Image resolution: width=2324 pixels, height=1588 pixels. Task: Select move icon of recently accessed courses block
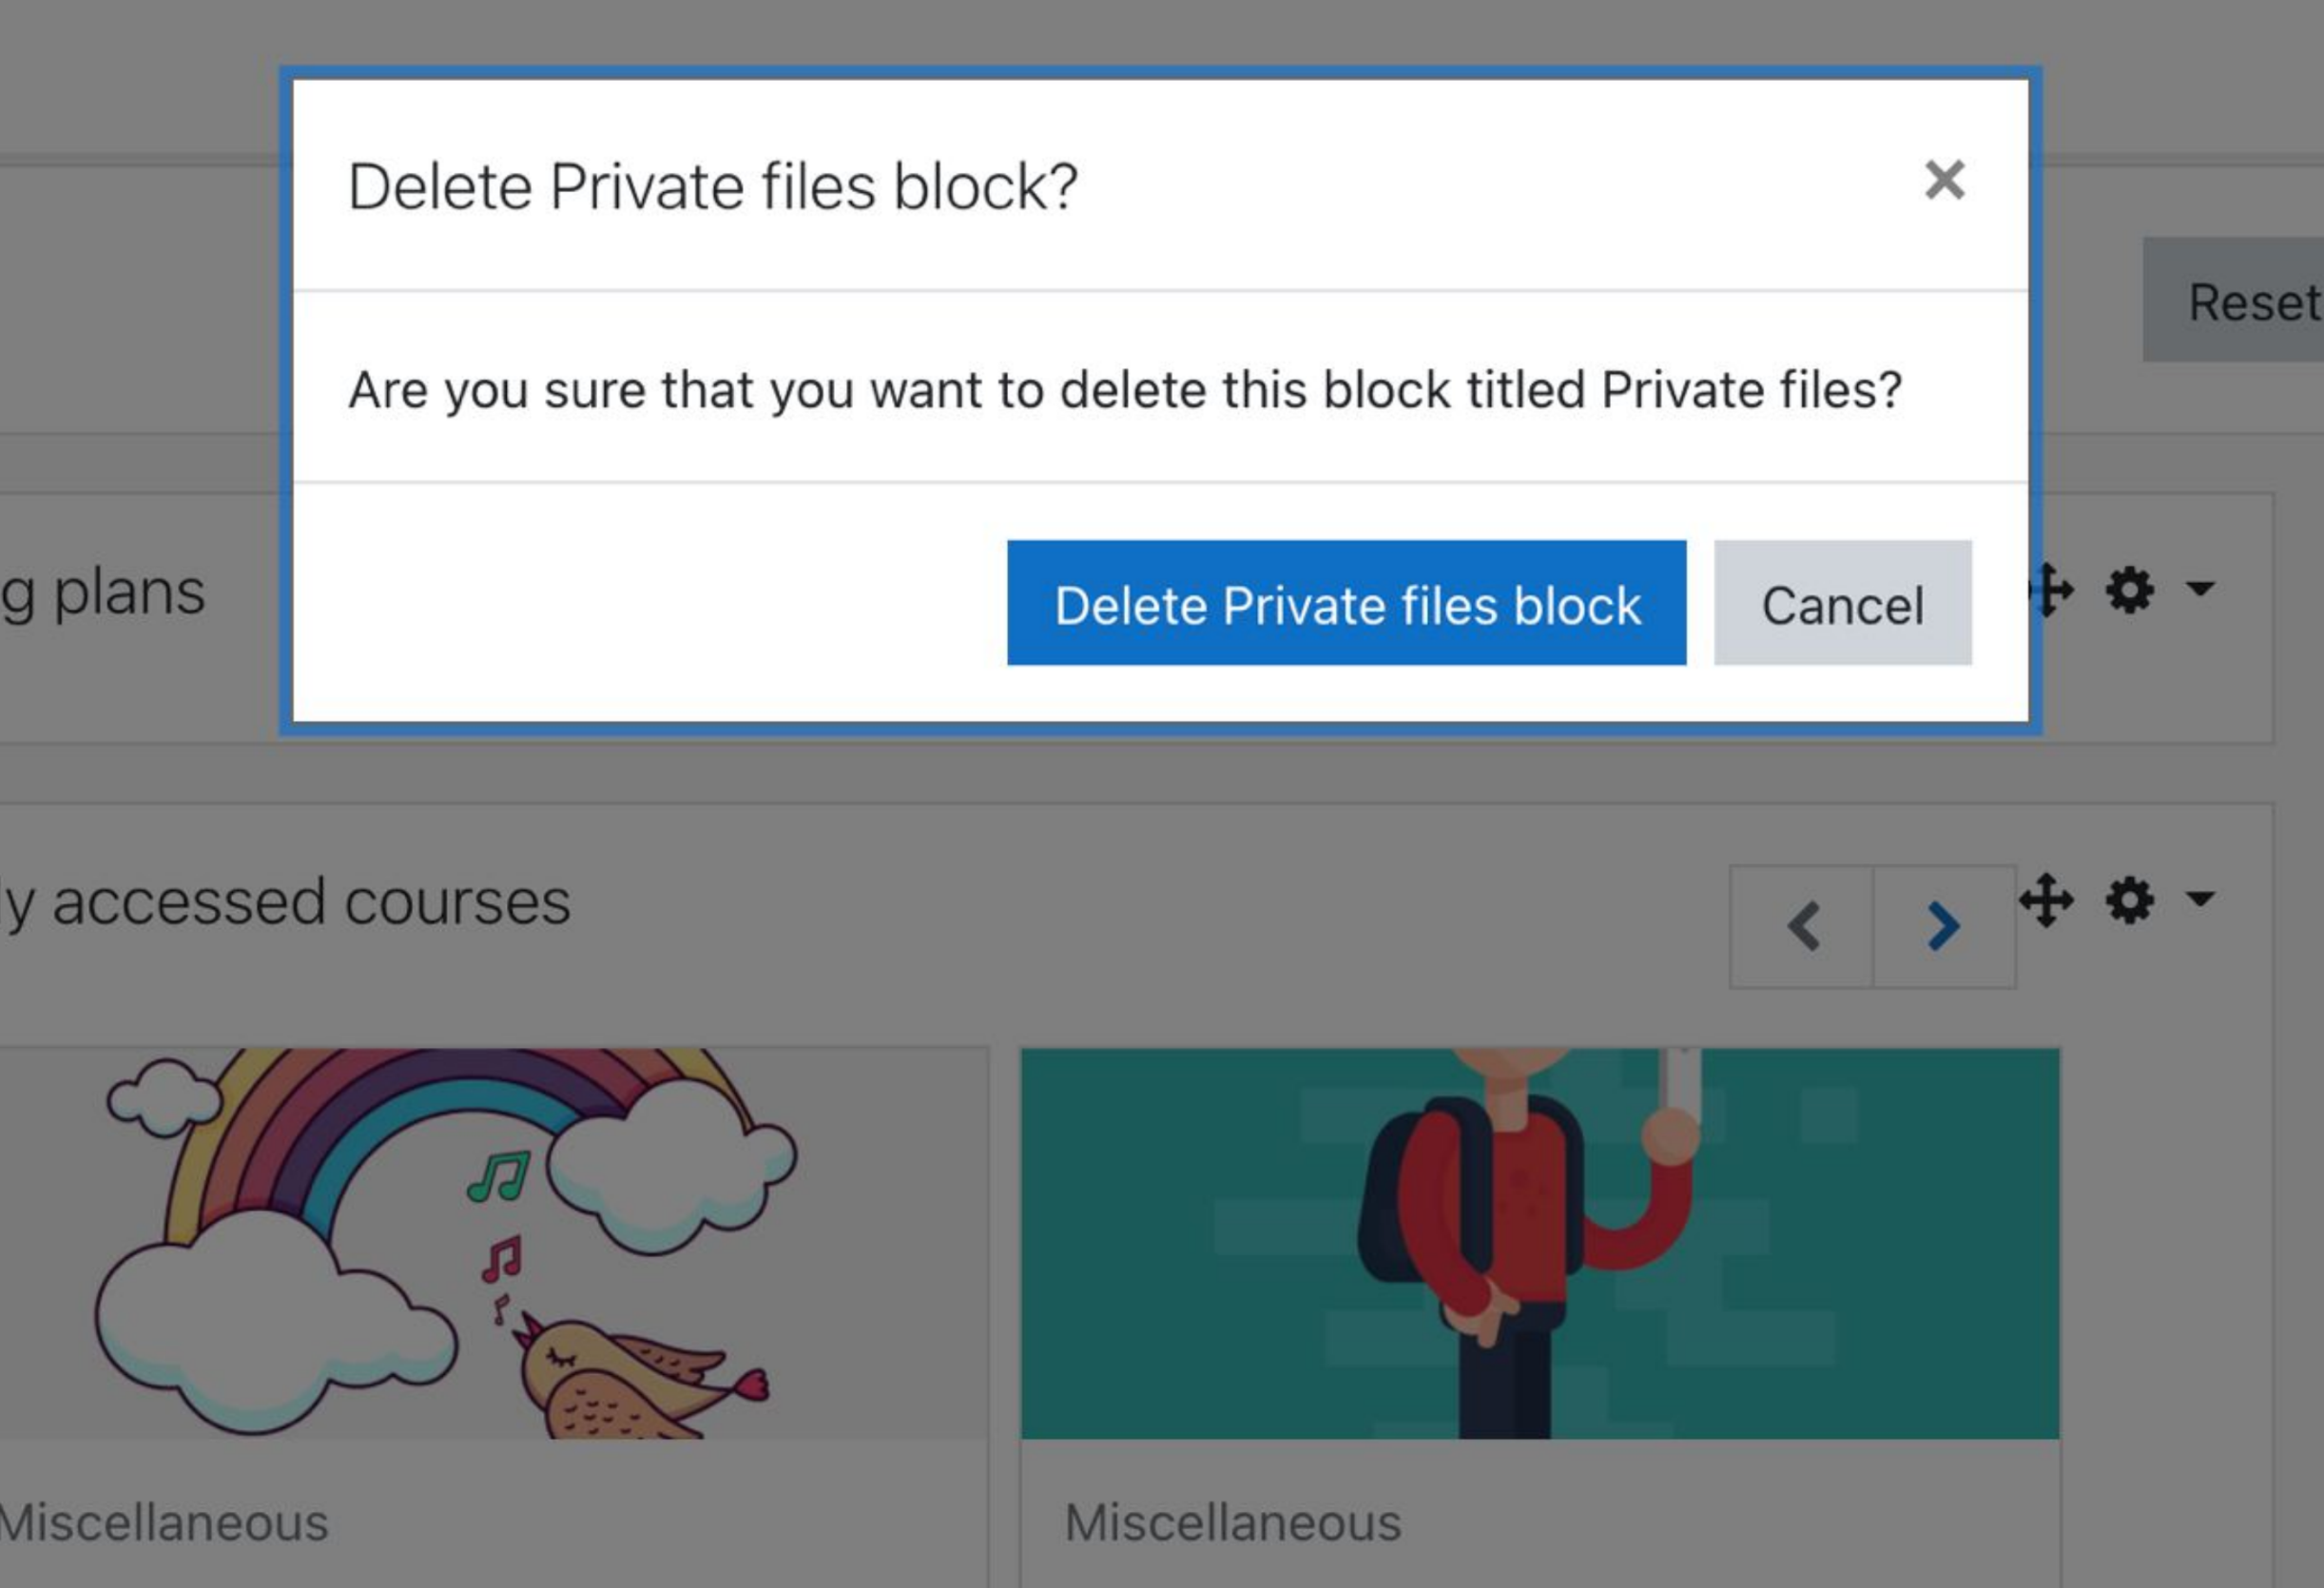(2046, 900)
